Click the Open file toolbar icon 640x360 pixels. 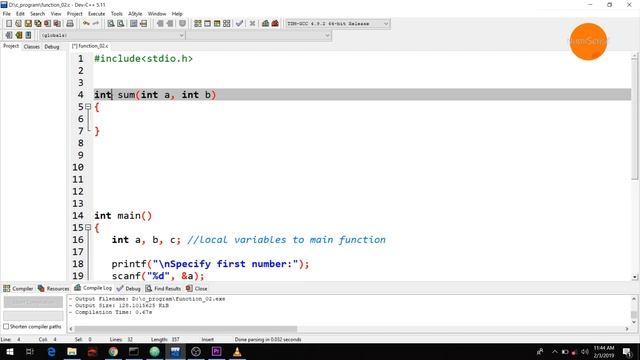click(x=18, y=24)
